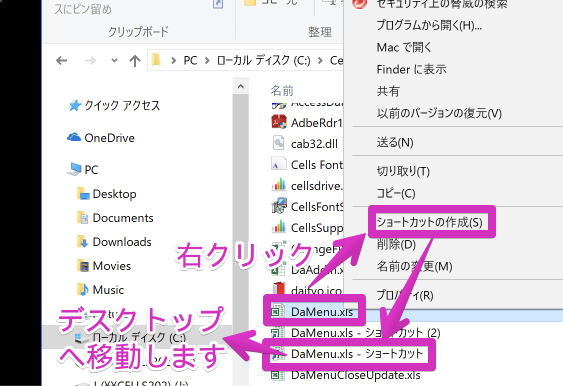Open the Music folder in sidebar
The width and height of the screenshot is (563, 386).
pyautogui.click(x=108, y=290)
